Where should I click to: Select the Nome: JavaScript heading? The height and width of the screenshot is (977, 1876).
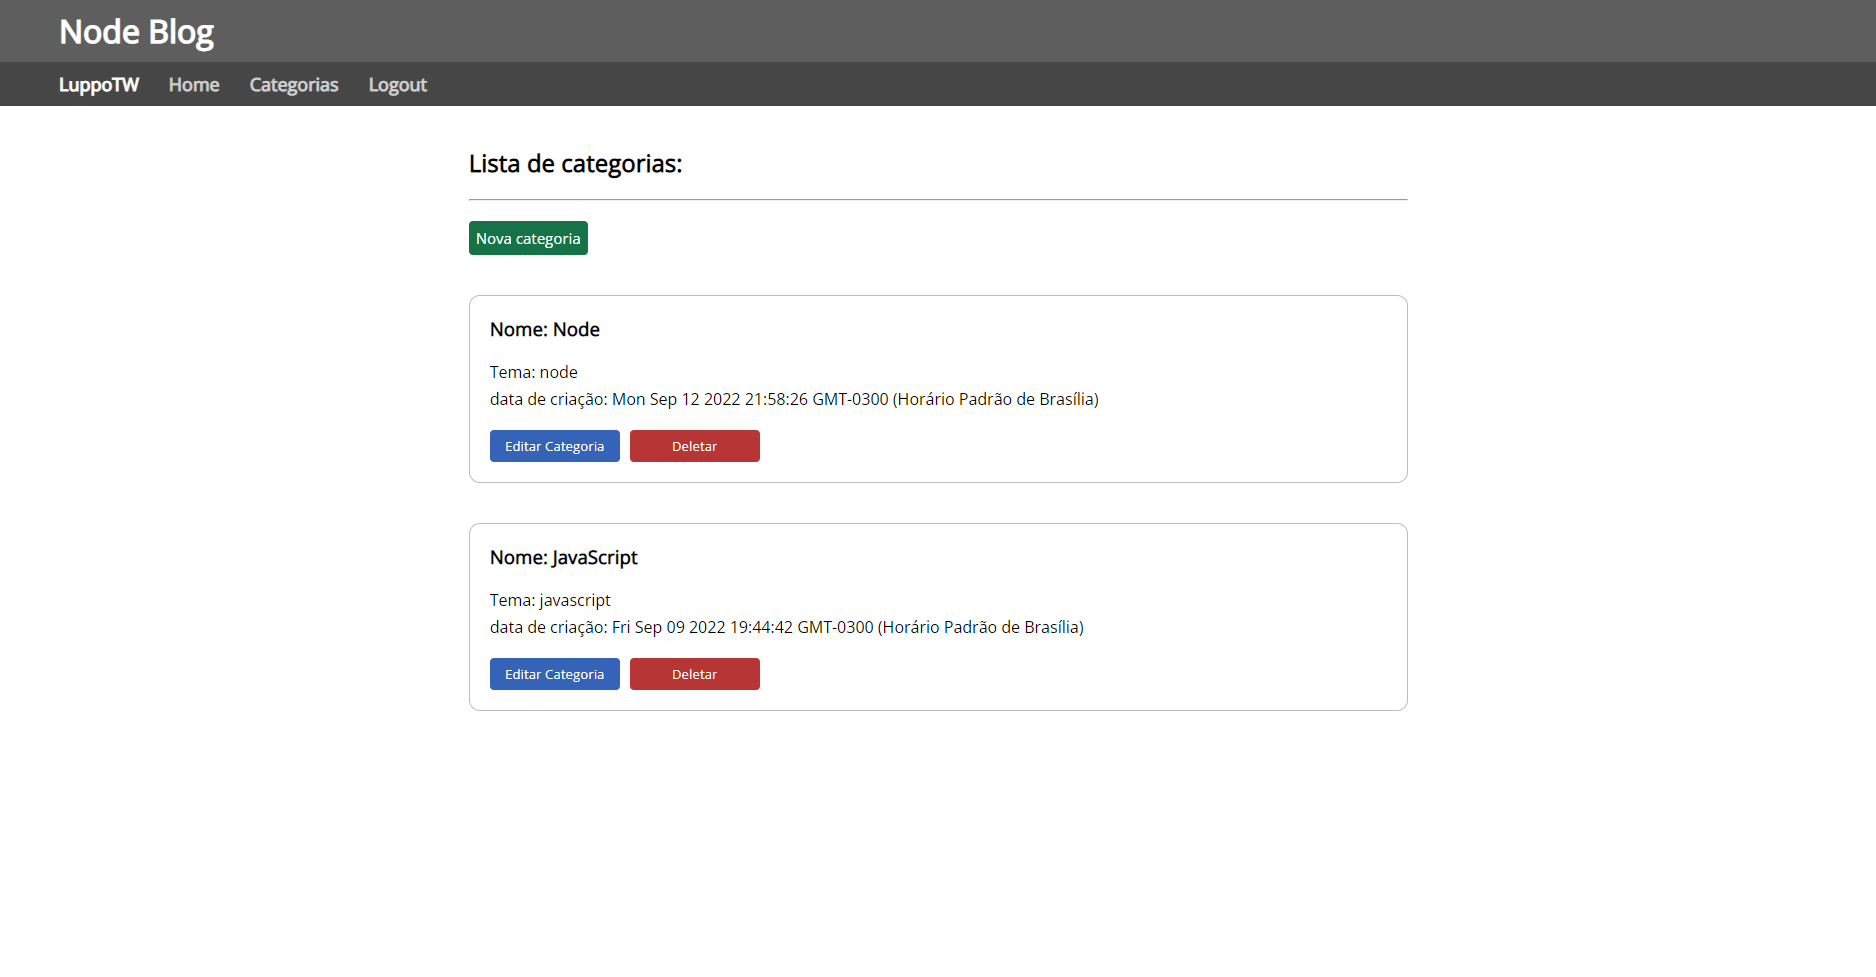[x=563, y=557]
